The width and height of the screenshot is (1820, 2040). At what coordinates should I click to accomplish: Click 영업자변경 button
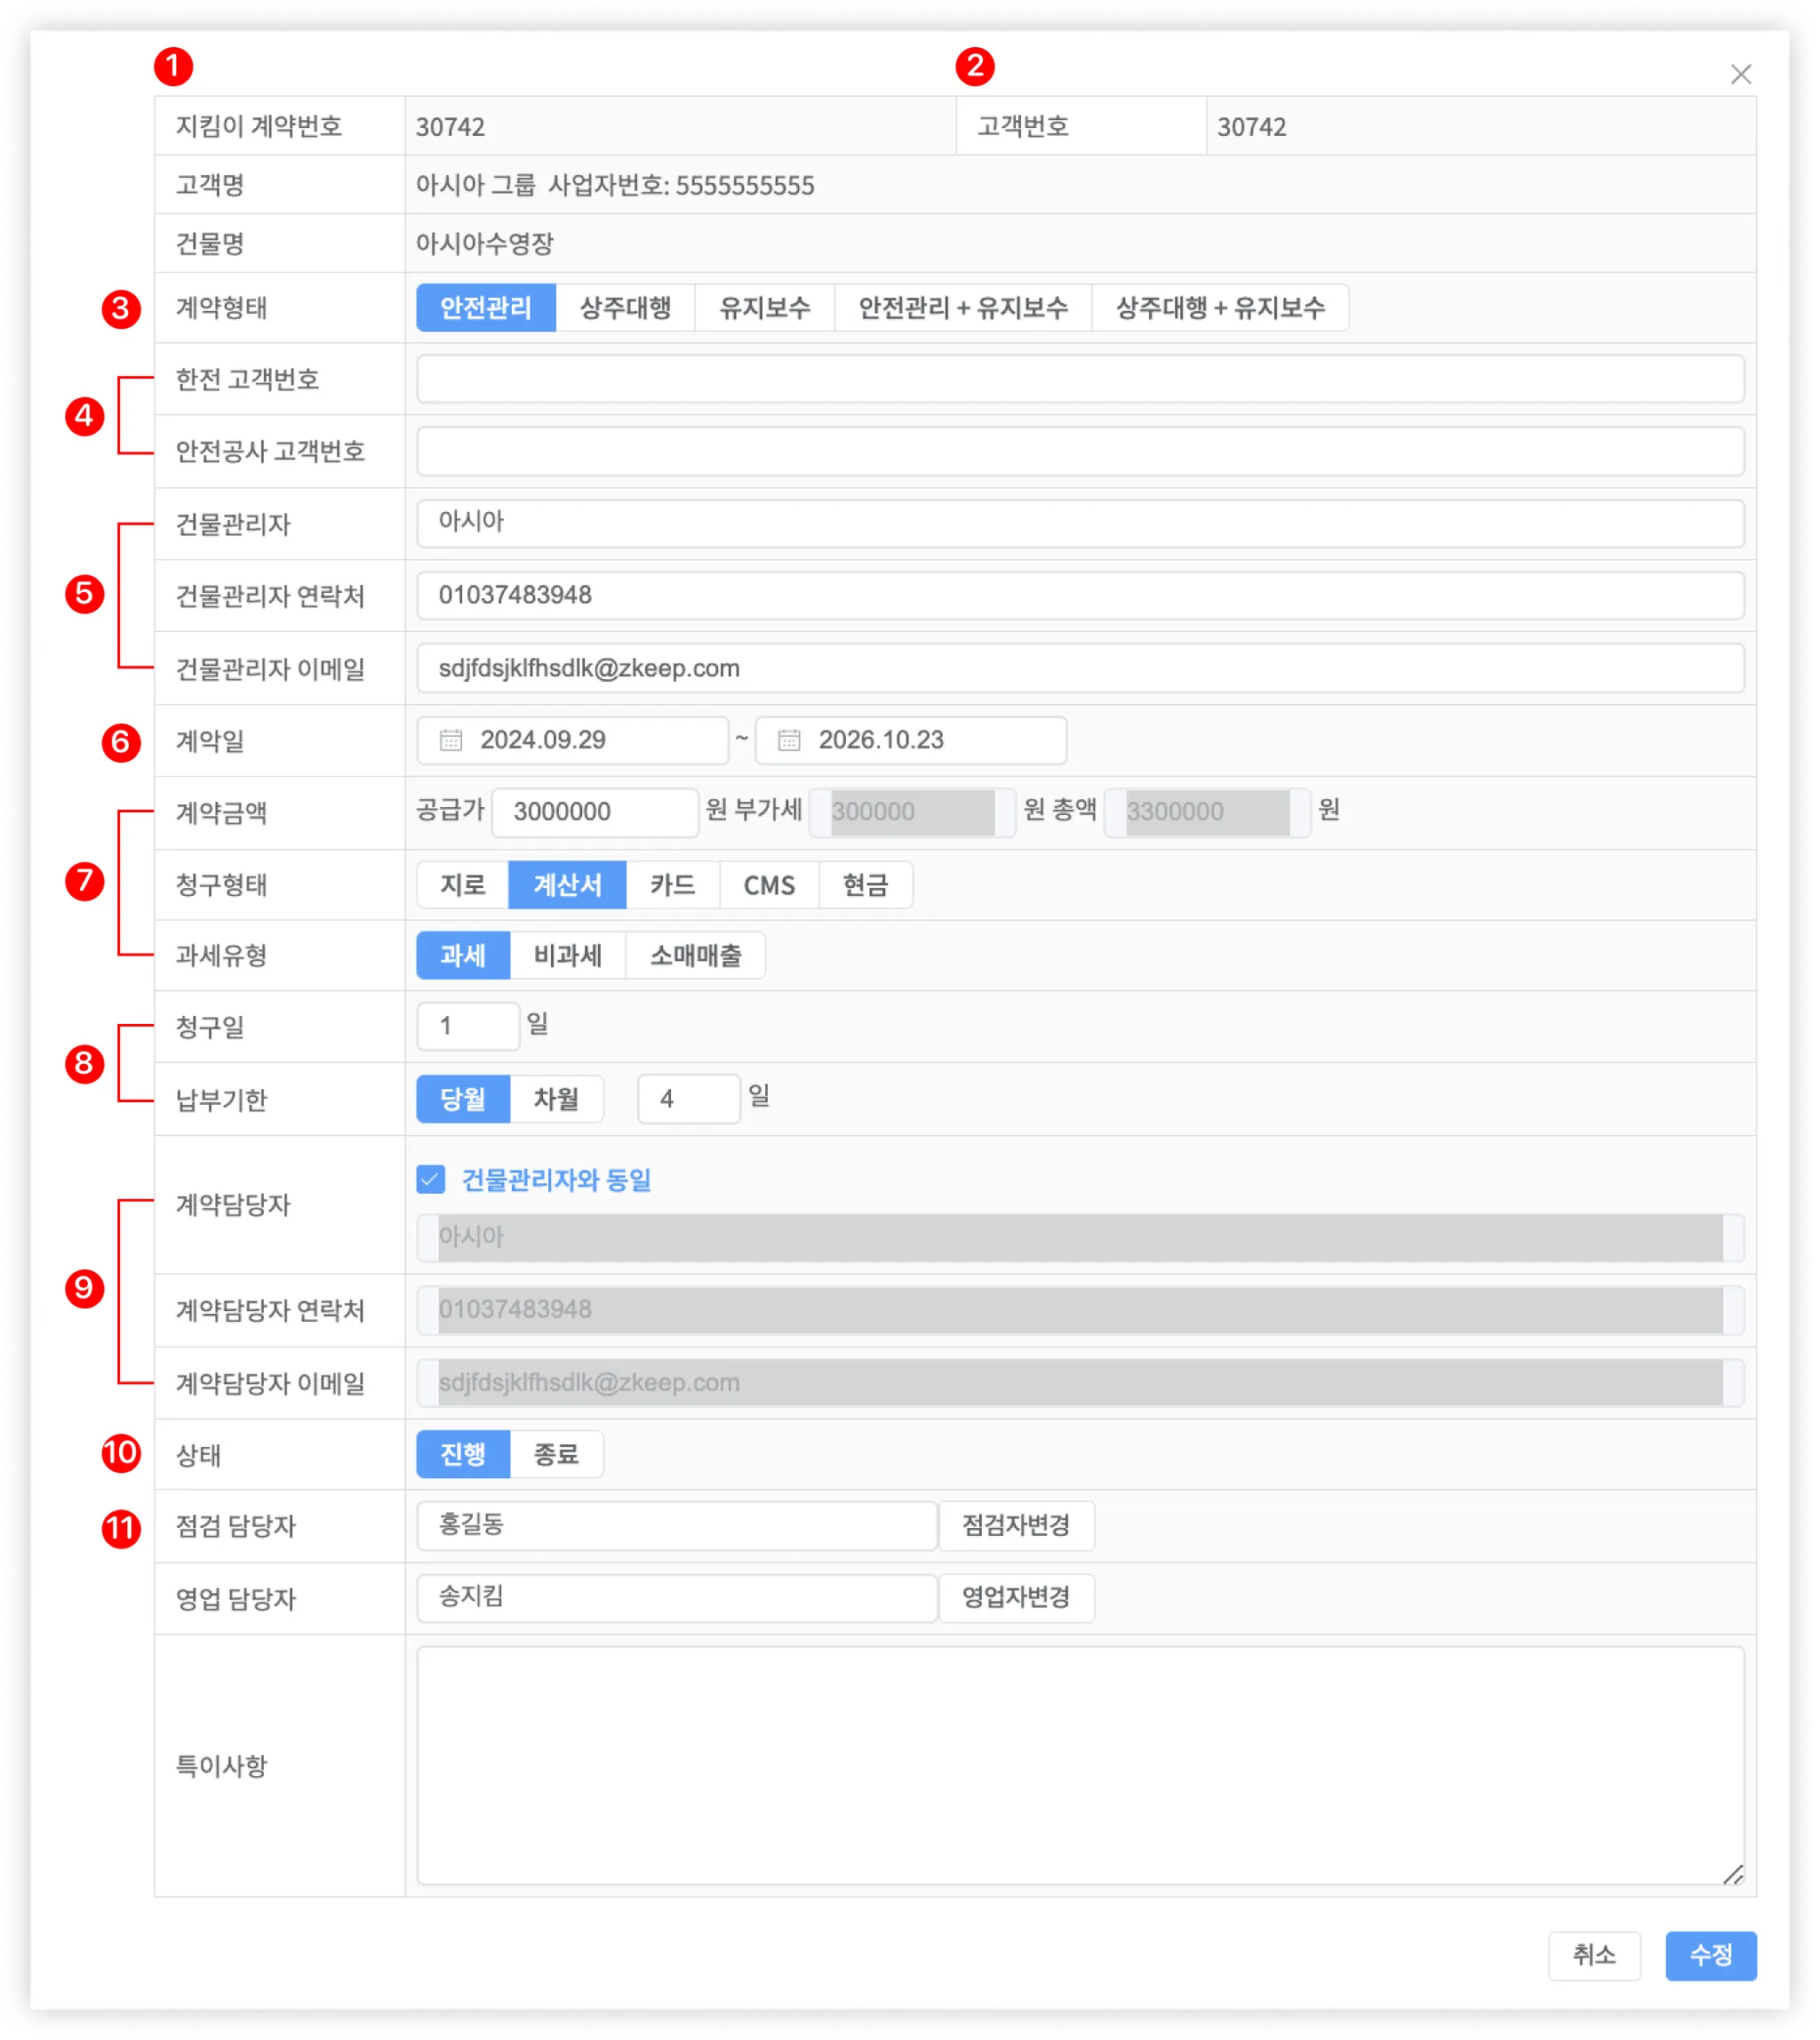(1015, 1597)
